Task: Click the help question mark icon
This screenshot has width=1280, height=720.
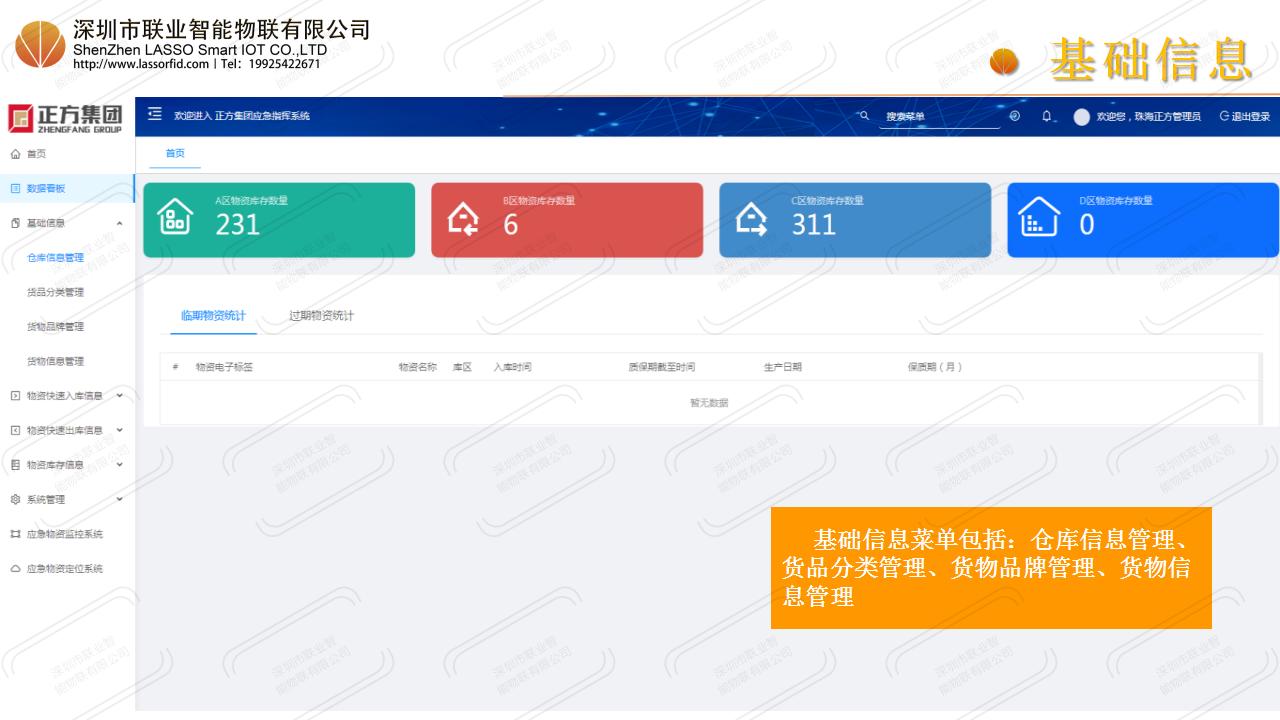Action: point(1015,116)
